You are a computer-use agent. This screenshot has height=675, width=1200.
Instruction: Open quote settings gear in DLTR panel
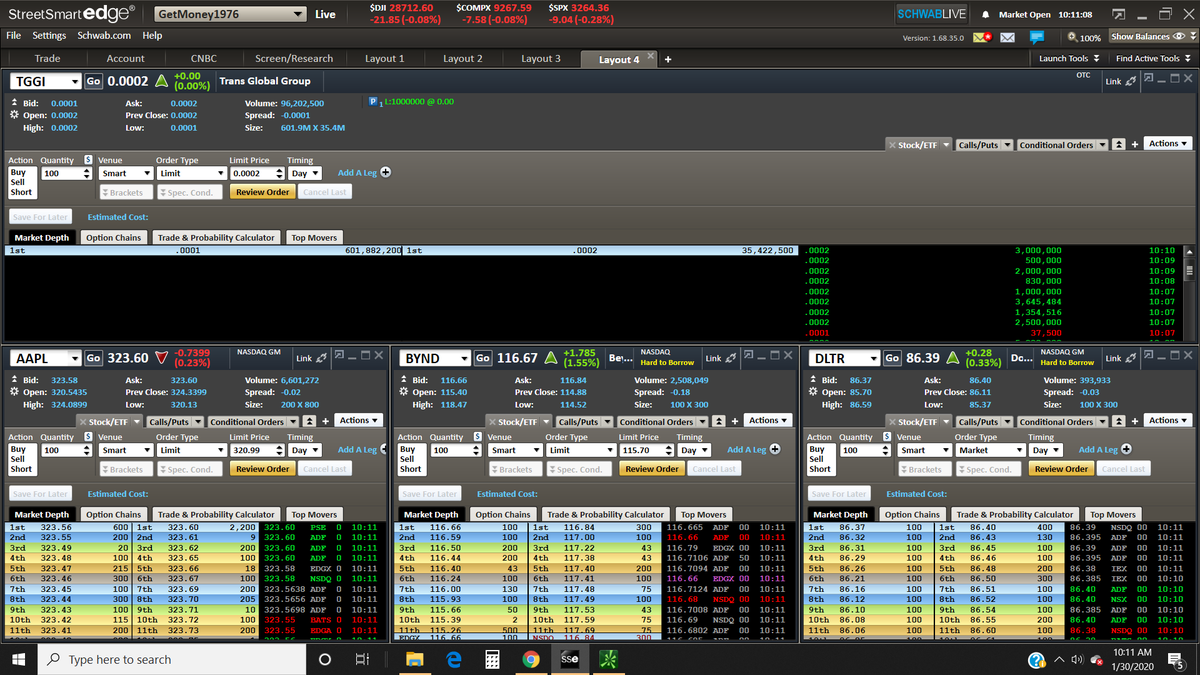pos(814,392)
